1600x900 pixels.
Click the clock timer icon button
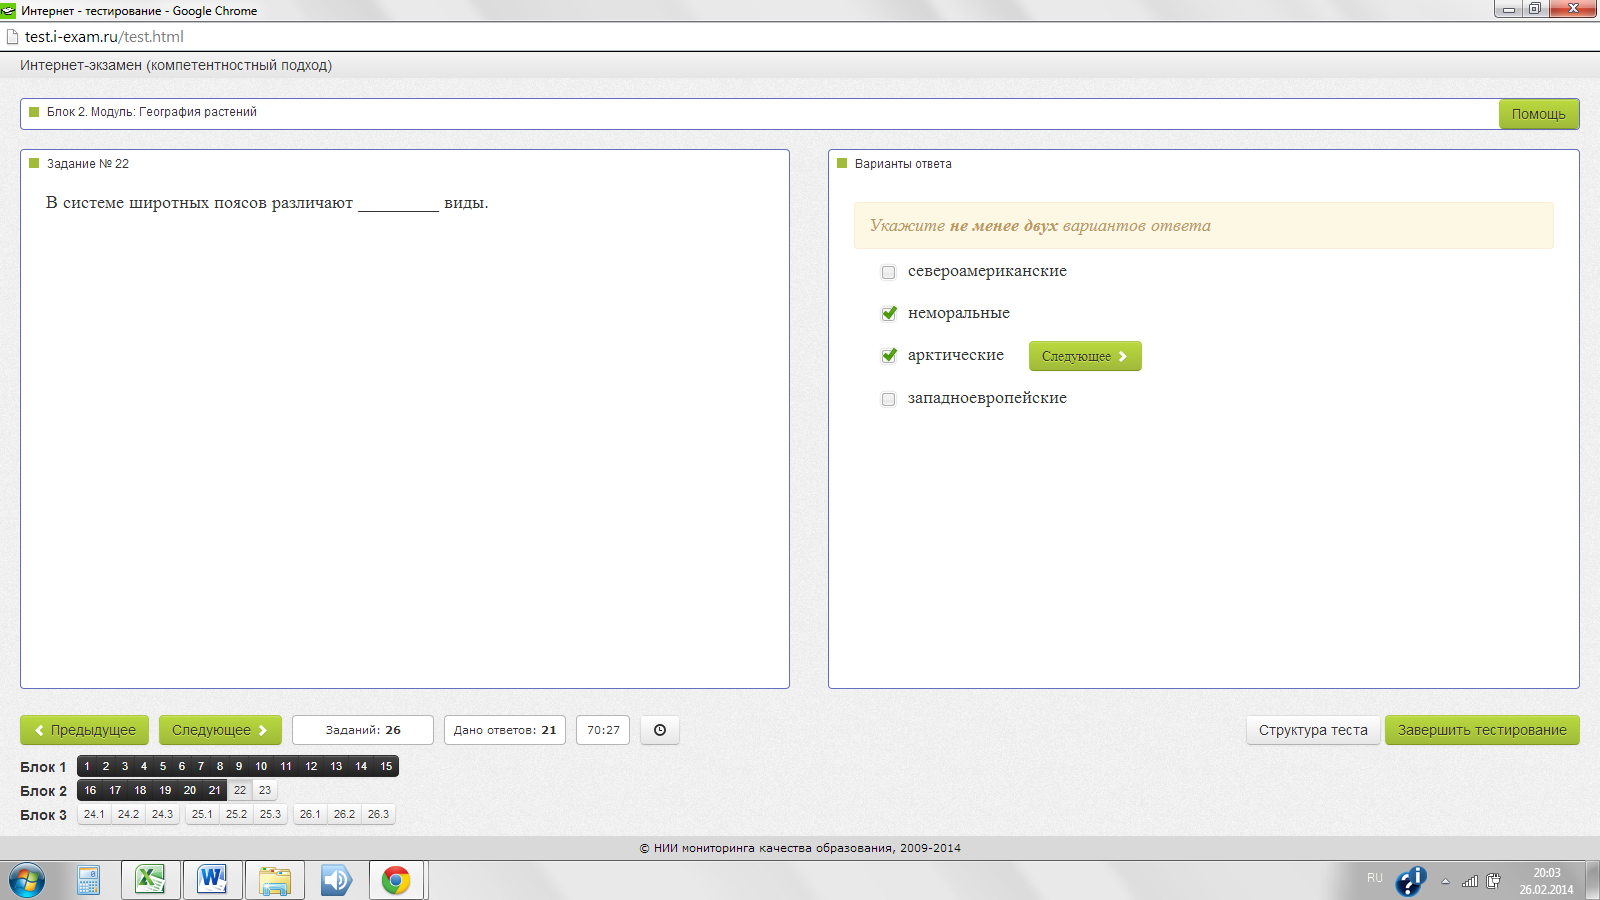[660, 730]
